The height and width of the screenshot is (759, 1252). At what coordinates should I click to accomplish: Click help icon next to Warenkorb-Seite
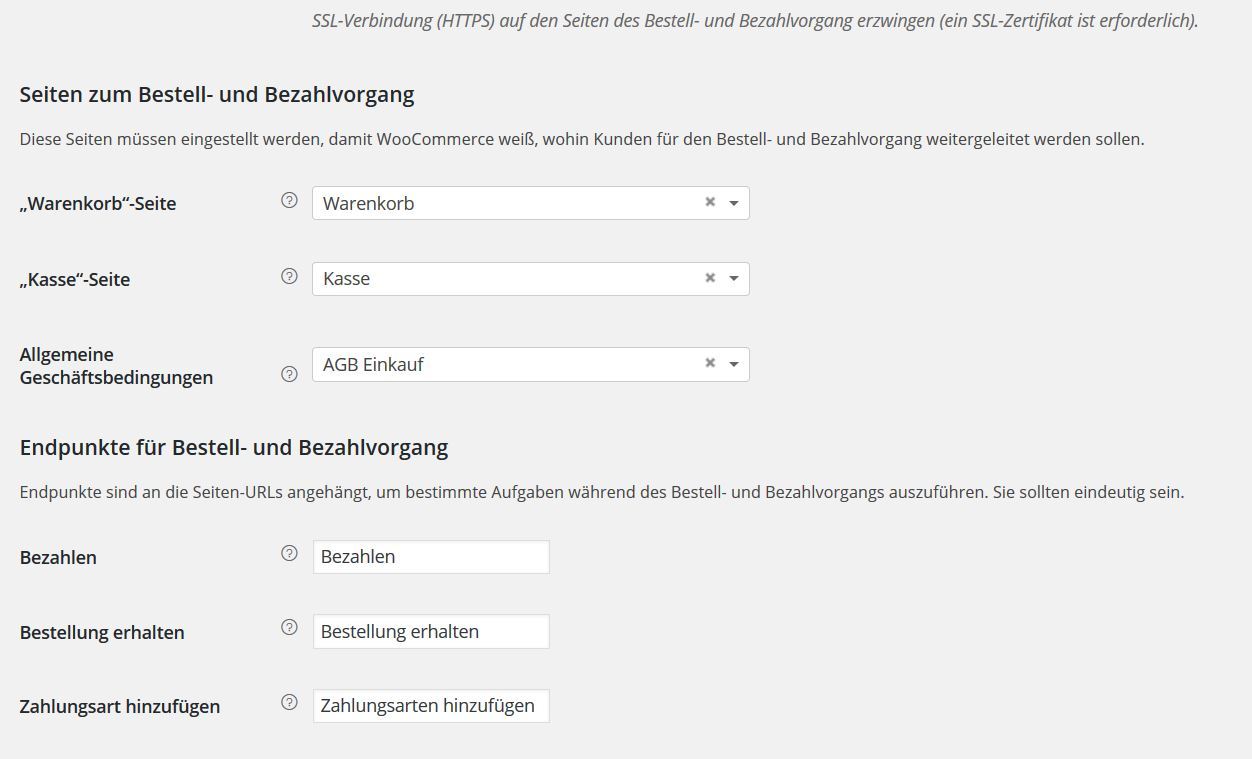(289, 200)
